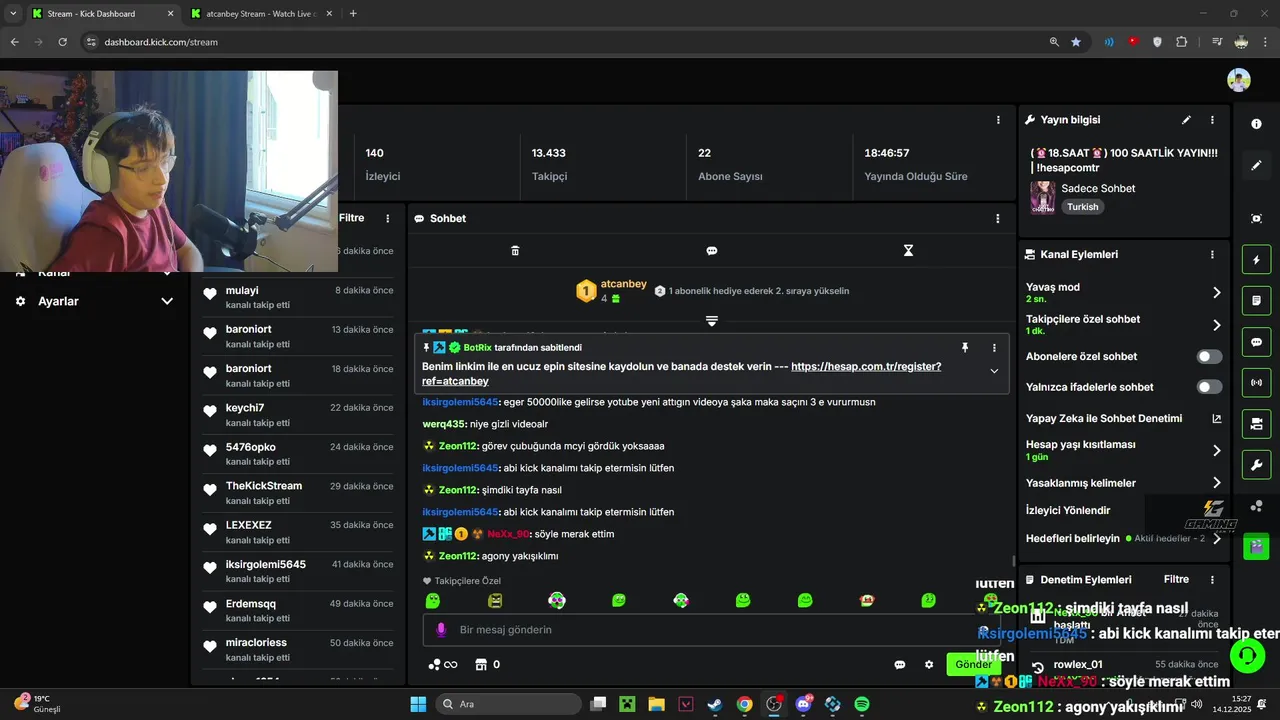Open a new browser tab with plus

point(353,14)
